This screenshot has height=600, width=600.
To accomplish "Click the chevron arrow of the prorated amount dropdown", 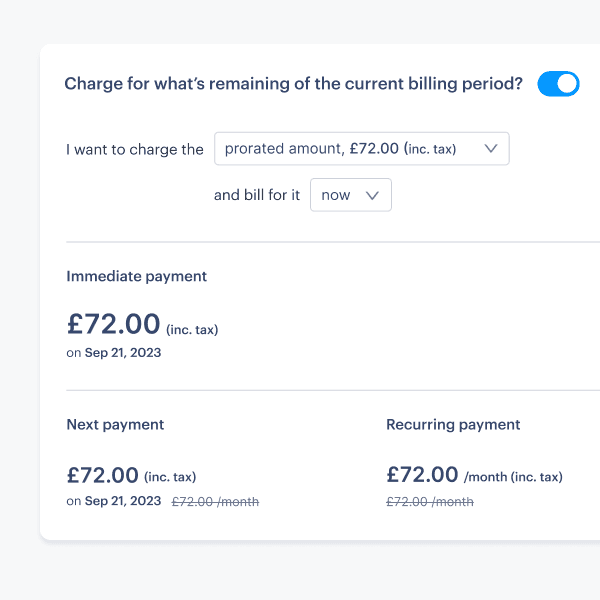I will tap(490, 149).
